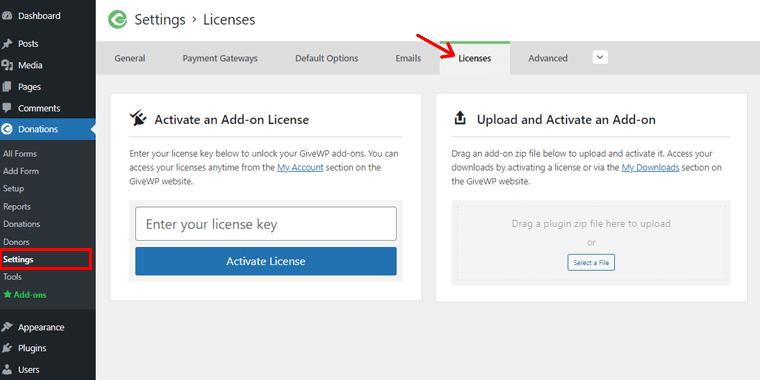
Task: Click the Pages stack icon
Action: pyautogui.click(x=7, y=87)
